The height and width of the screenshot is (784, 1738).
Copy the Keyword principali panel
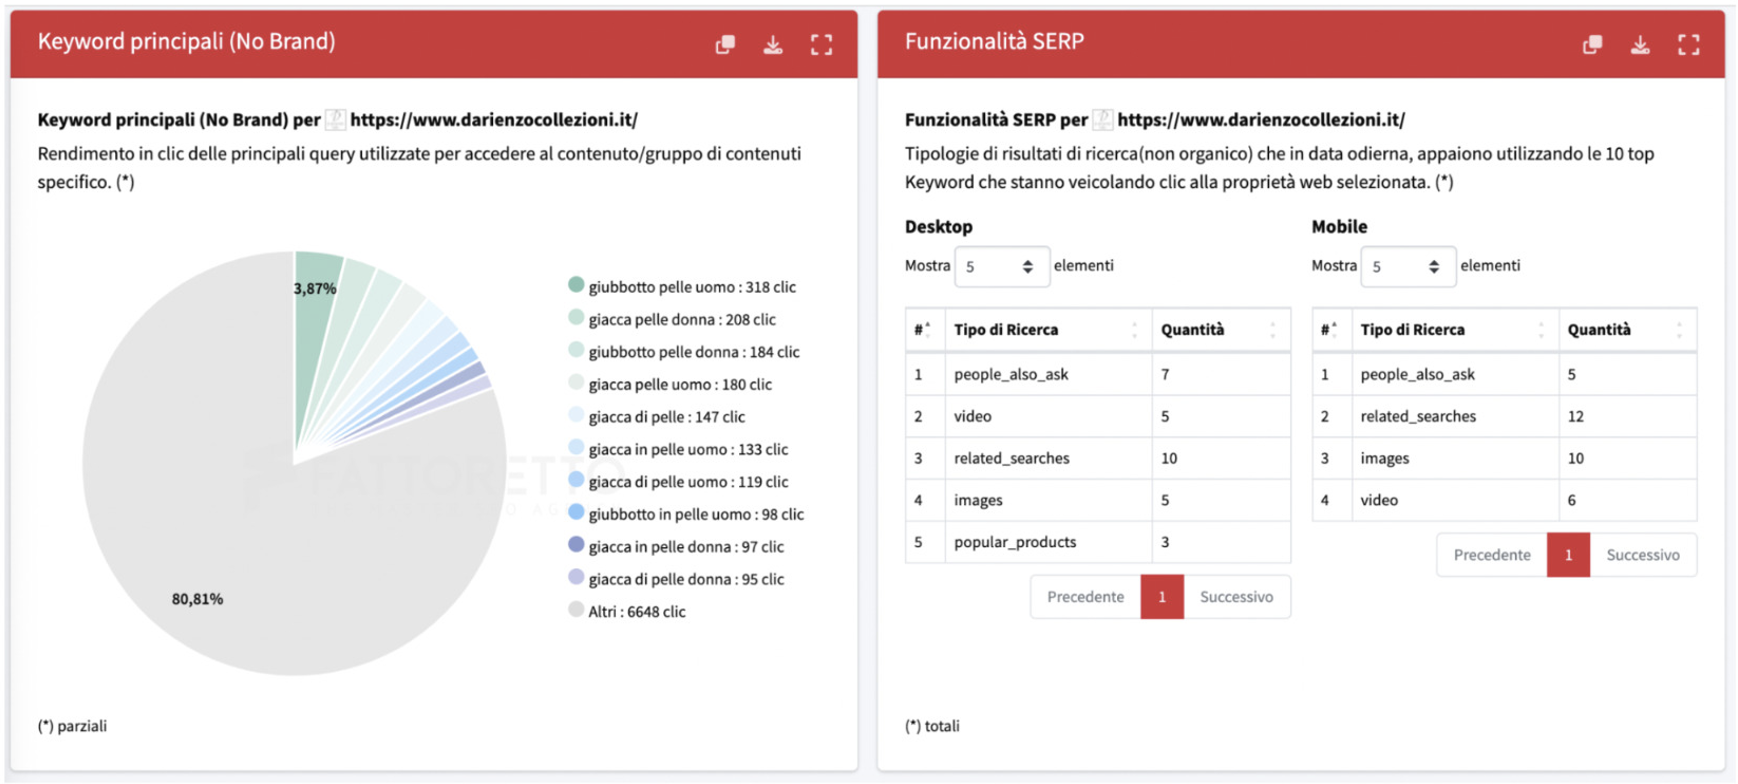pos(725,44)
